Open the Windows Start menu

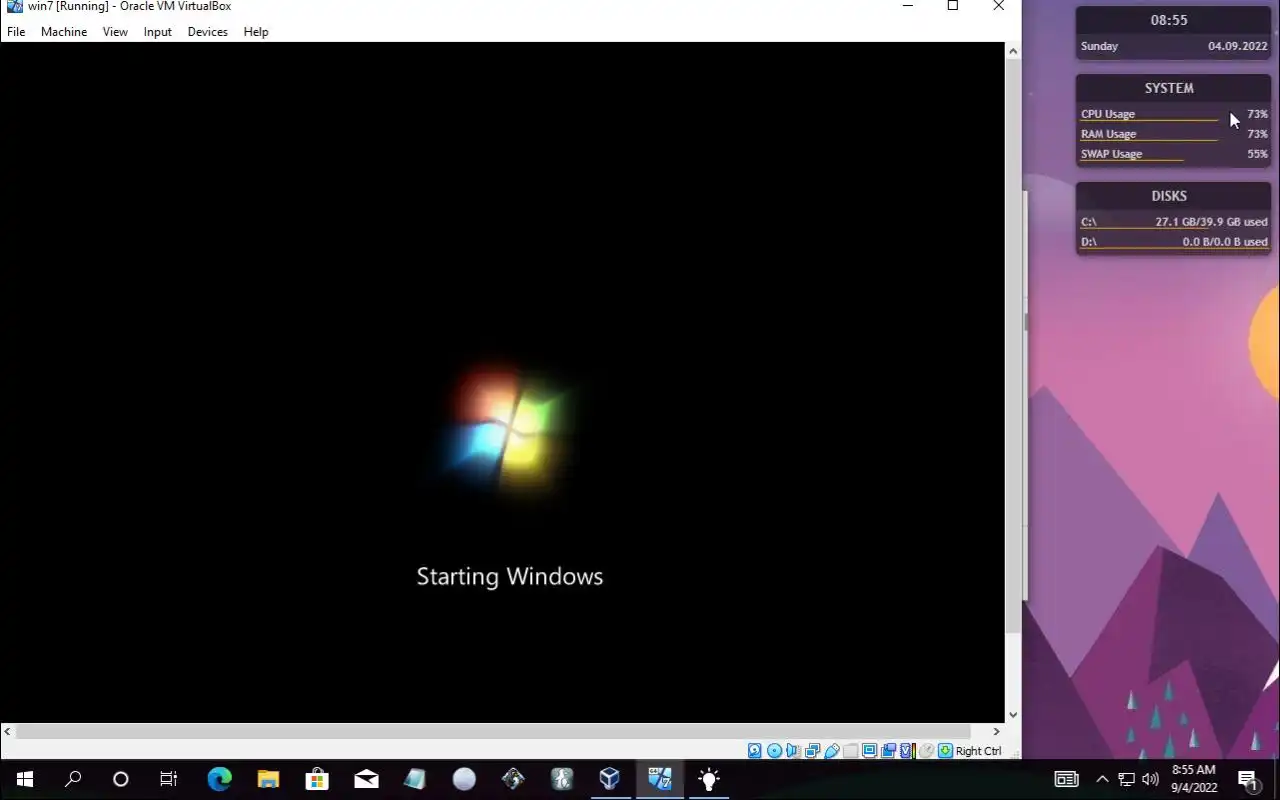click(x=24, y=779)
